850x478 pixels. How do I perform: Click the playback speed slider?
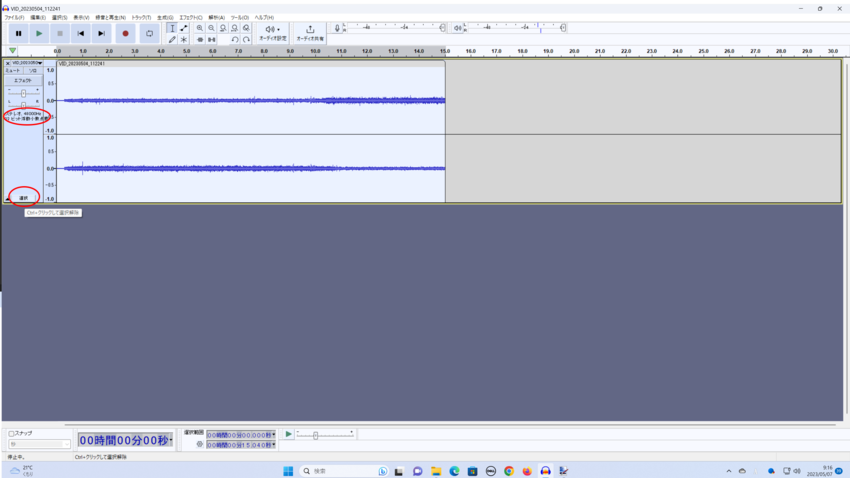325,435
